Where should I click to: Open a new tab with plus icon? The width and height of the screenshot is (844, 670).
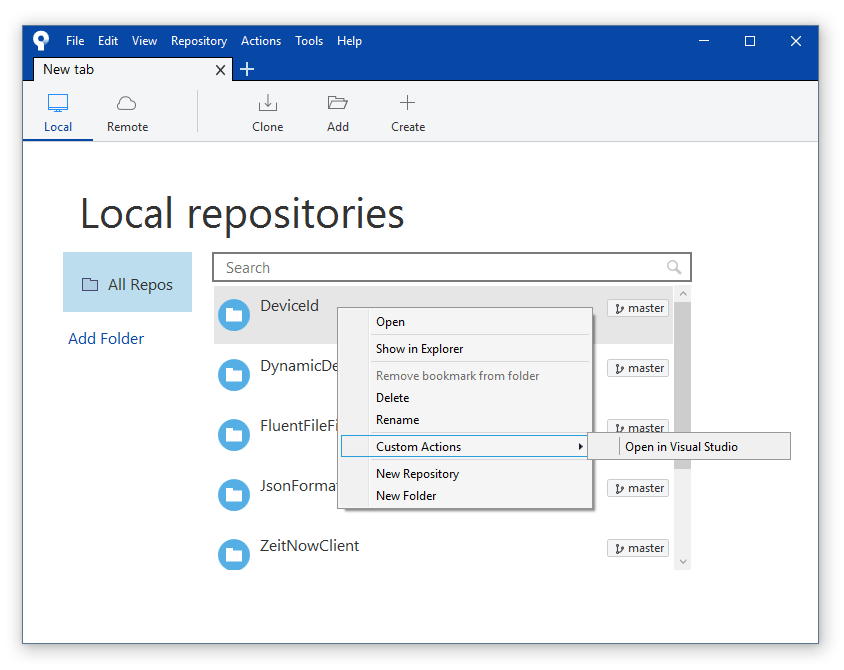point(247,69)
